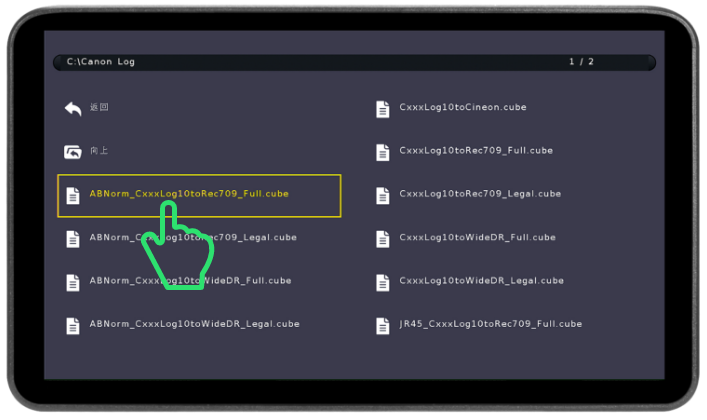
Task: Click the file icon beside ABNorm_CxxxLog10toRec709_Full.cube
Action: (72, 195)
